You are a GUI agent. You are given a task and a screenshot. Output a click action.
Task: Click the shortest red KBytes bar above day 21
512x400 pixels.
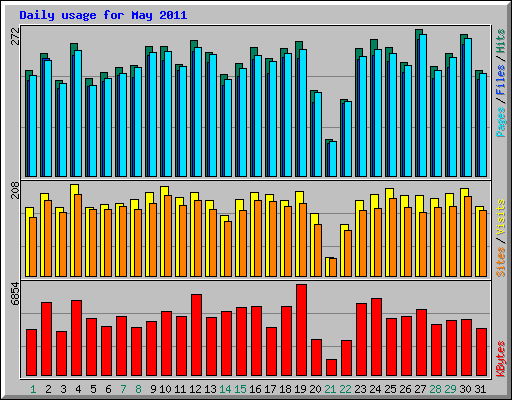(331, 368)
